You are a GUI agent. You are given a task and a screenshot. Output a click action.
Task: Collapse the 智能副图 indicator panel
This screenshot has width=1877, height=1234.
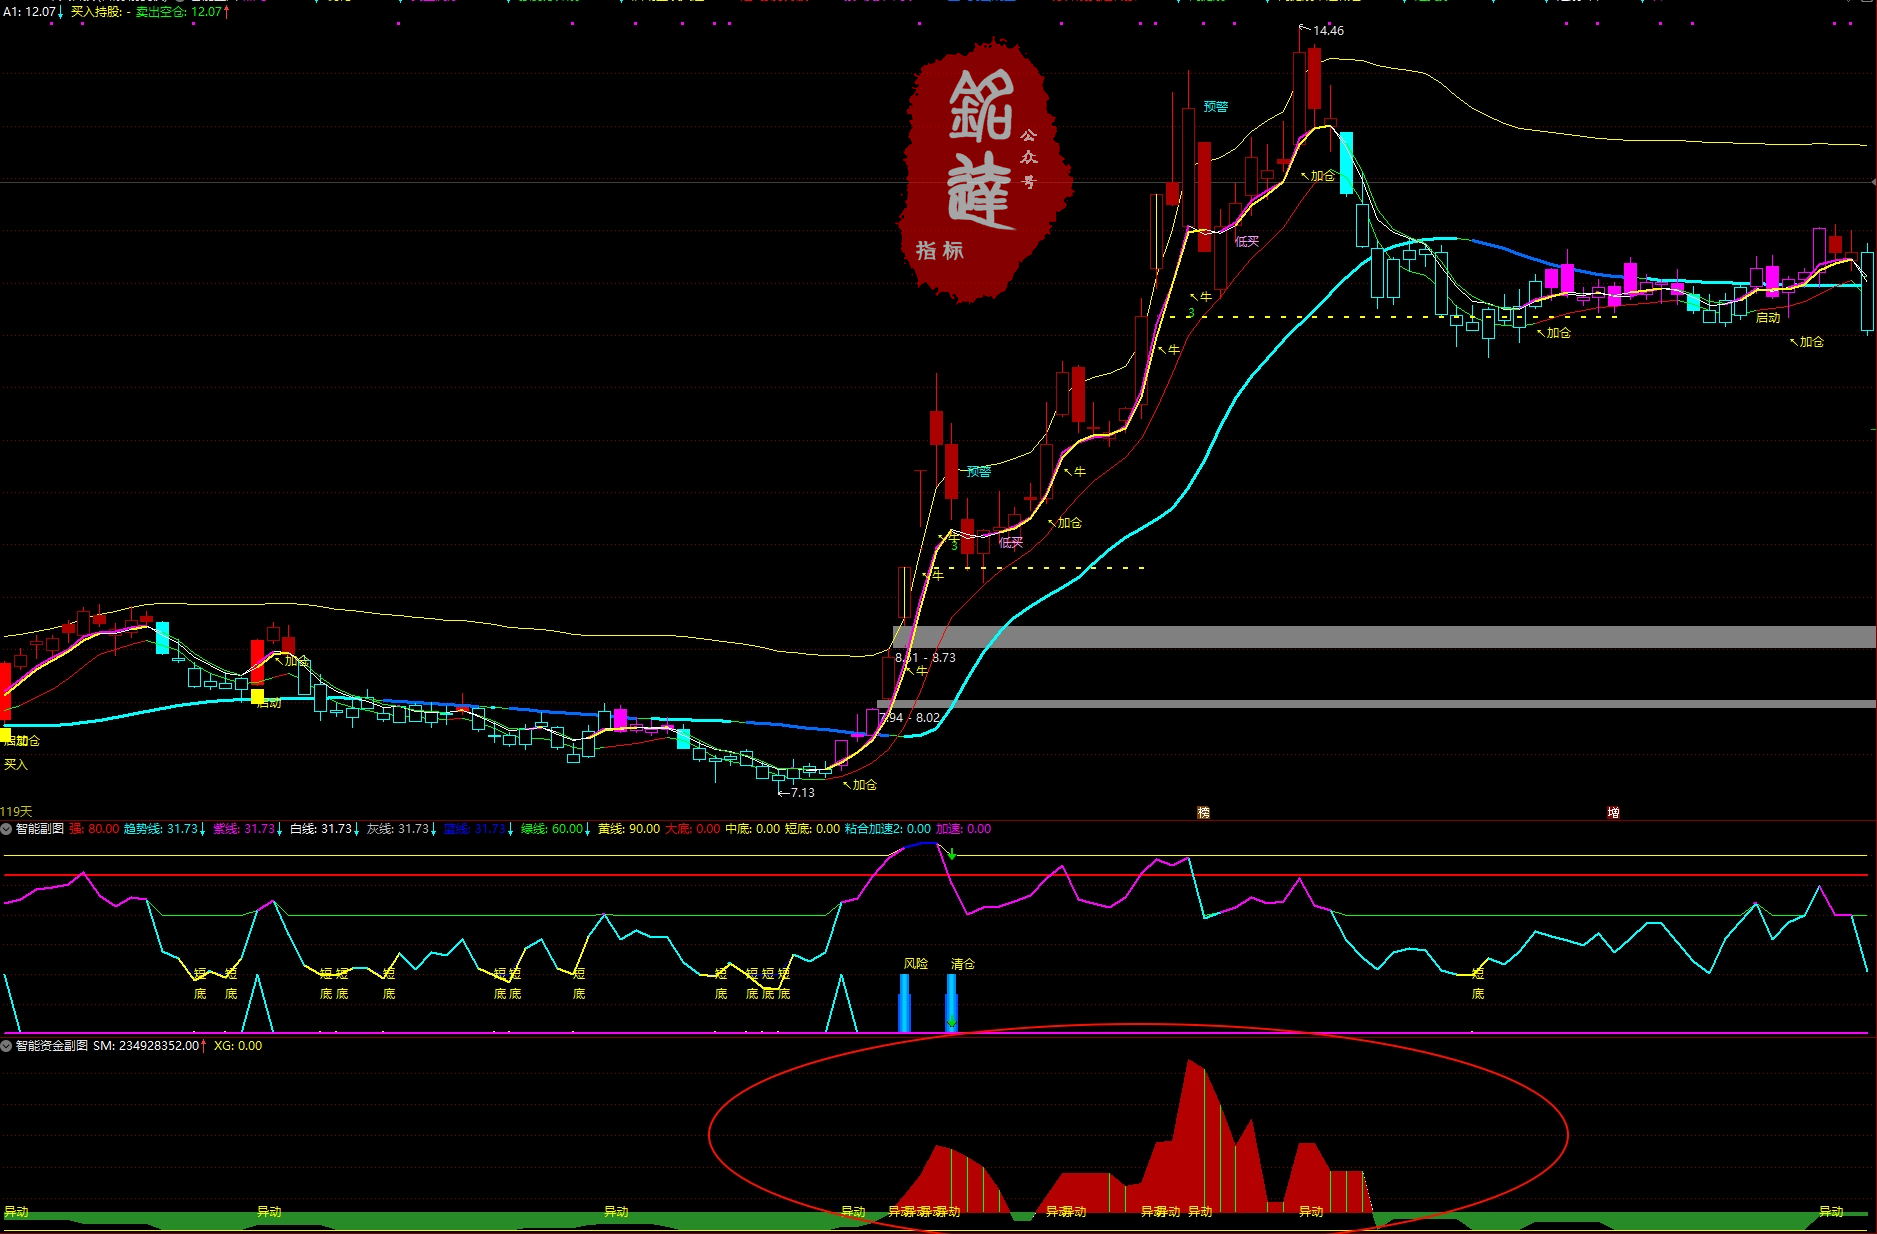(7, 829)
